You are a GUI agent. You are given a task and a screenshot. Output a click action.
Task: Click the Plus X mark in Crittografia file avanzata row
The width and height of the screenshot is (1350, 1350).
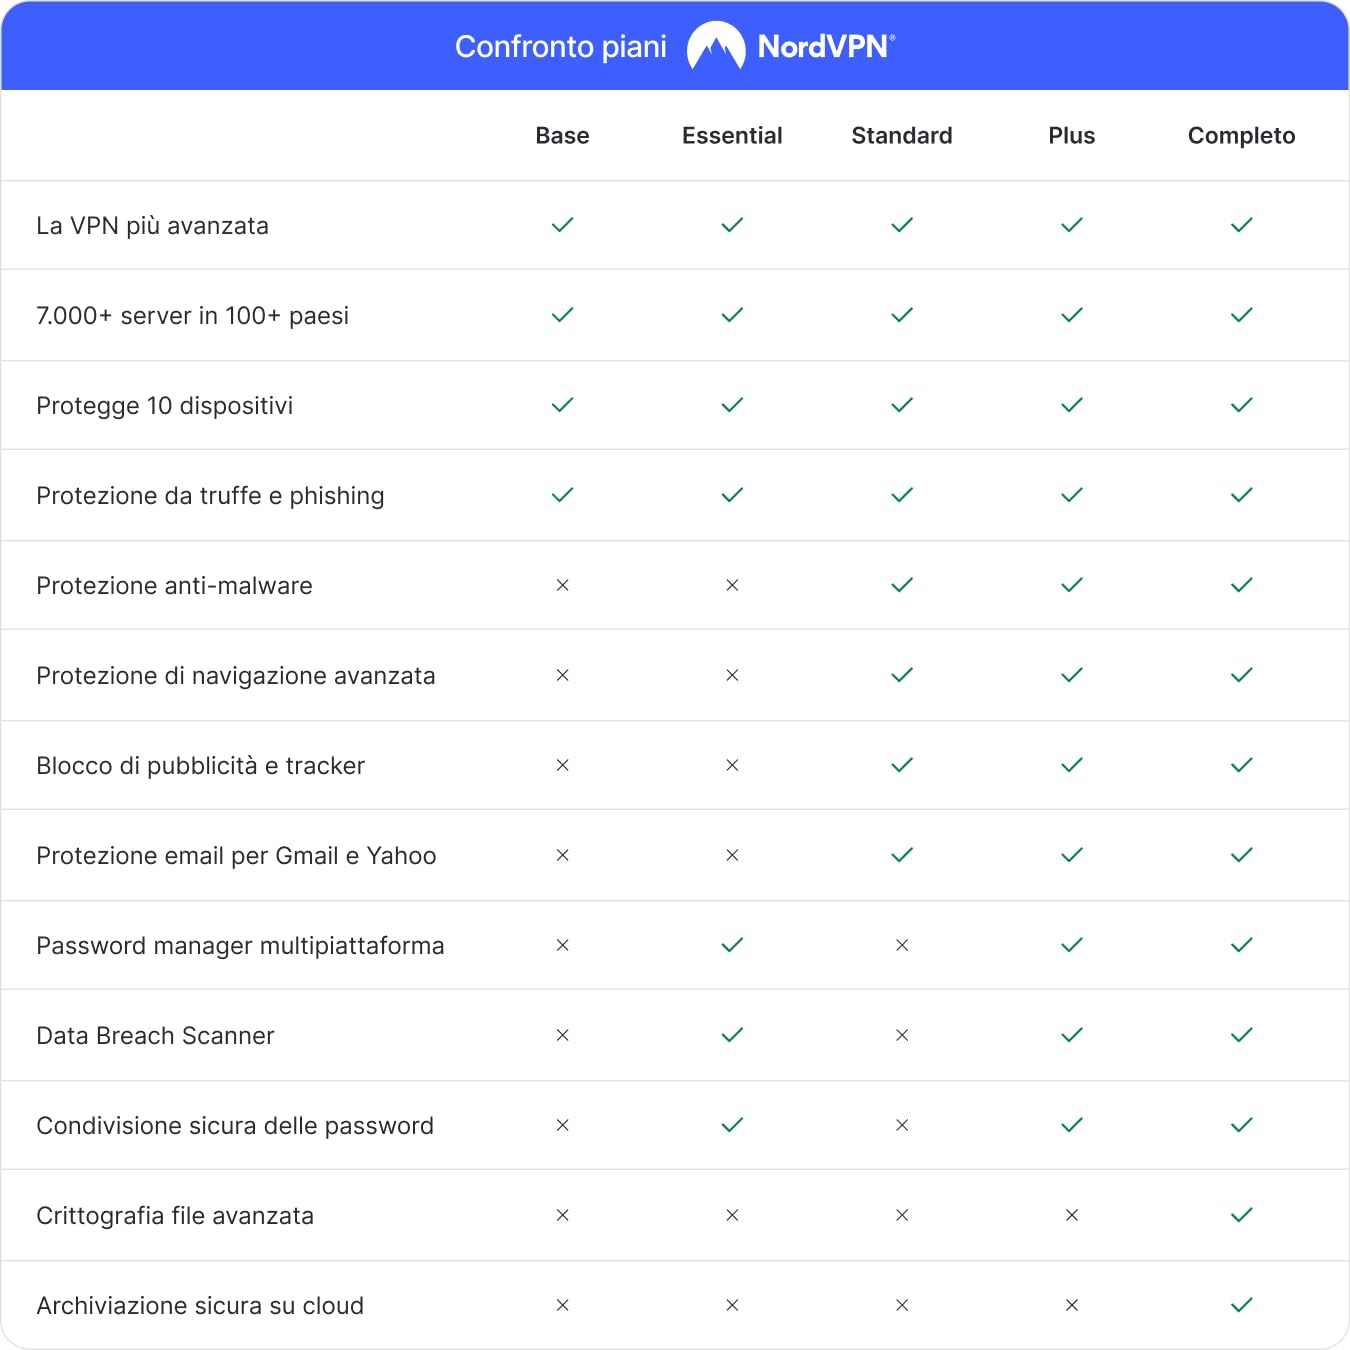click(1072, 1215)
